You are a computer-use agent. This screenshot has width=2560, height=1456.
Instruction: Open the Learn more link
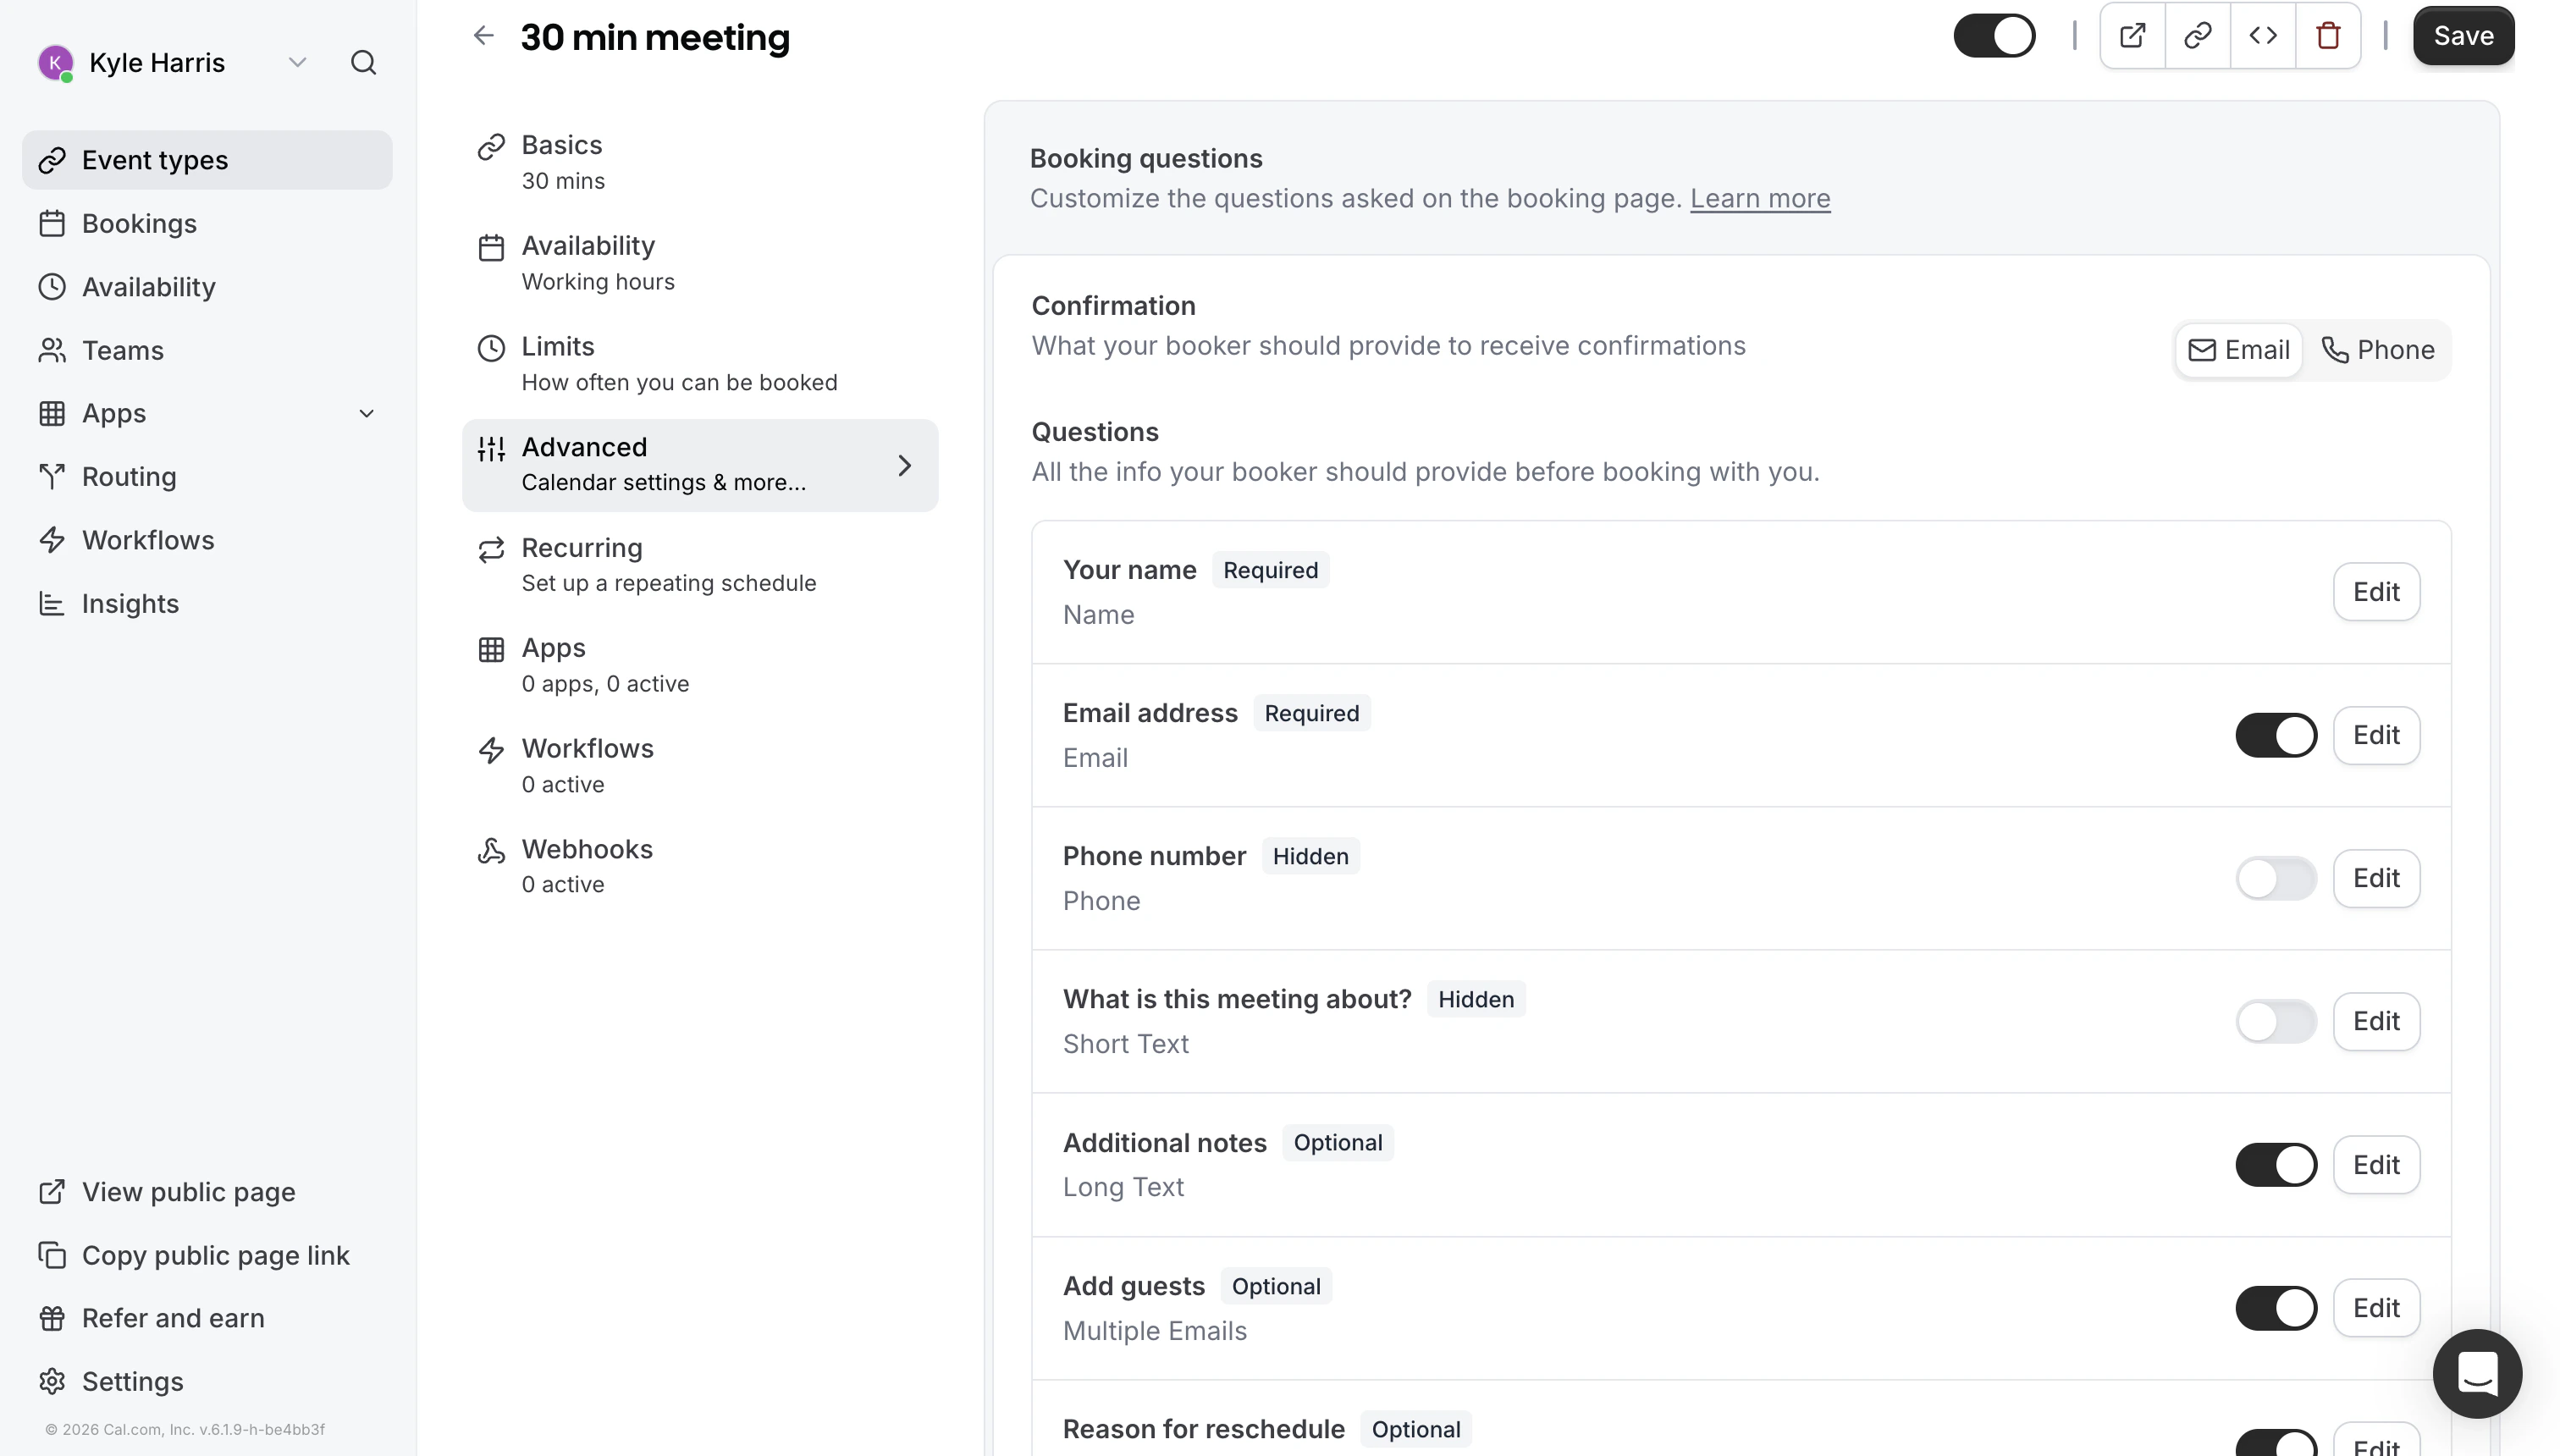point(1760,198)
